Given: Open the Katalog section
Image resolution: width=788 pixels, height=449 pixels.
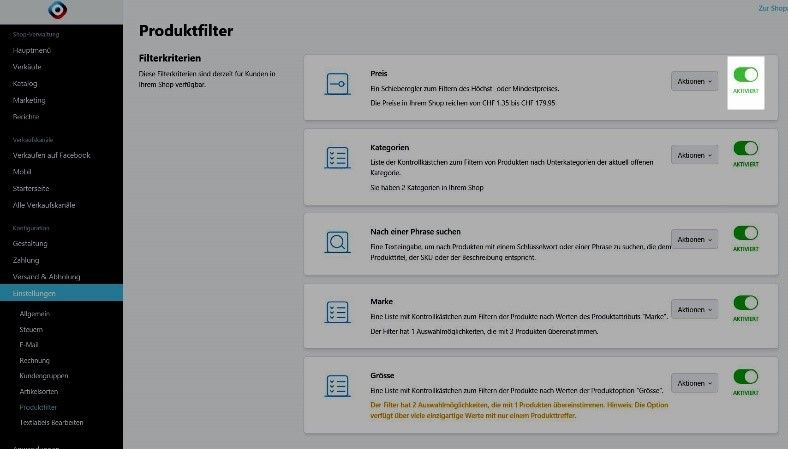Looking at the screenshot, I should [x=25, y=83].
